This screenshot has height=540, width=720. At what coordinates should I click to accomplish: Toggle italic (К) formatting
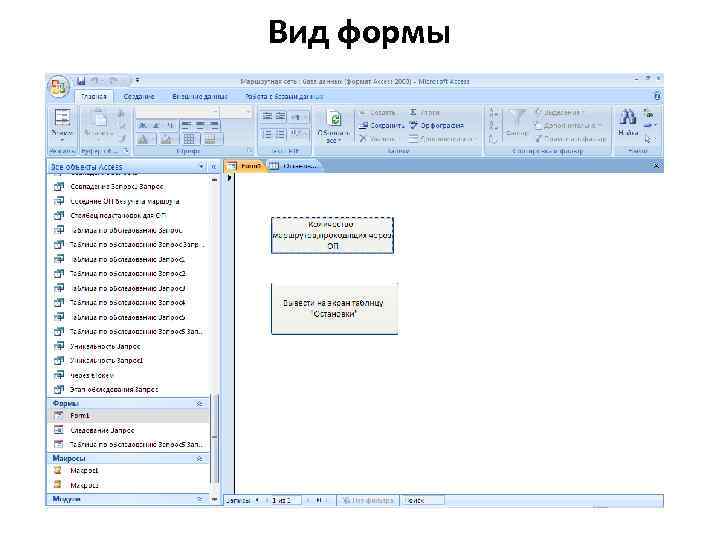pos(156,125)
